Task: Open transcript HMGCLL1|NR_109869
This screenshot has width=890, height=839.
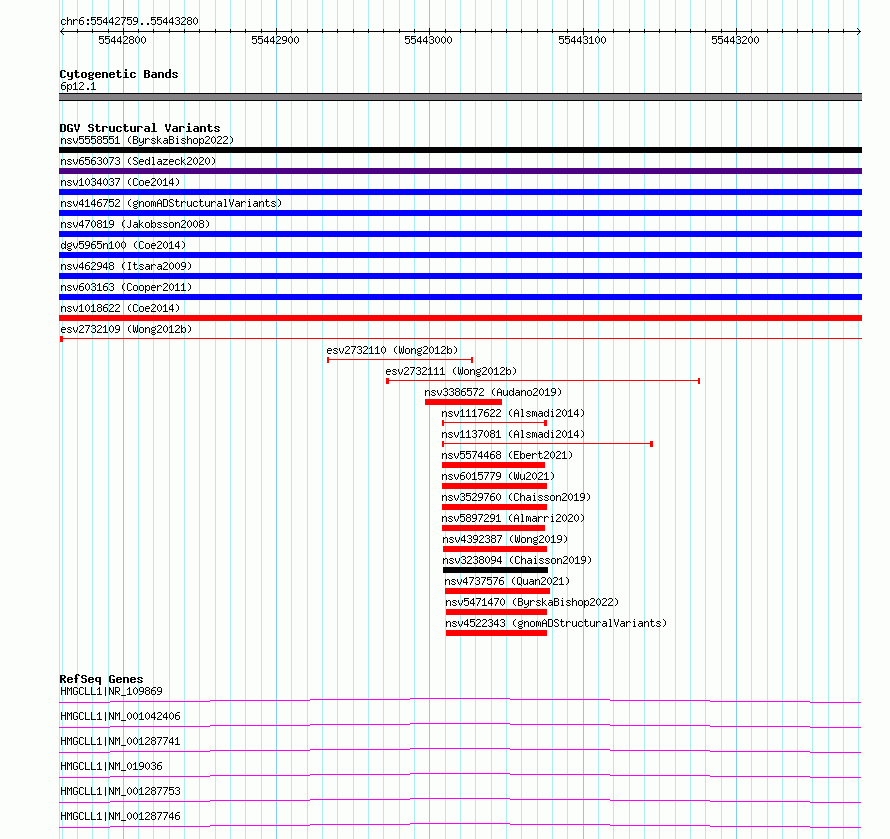Action: 111,691
